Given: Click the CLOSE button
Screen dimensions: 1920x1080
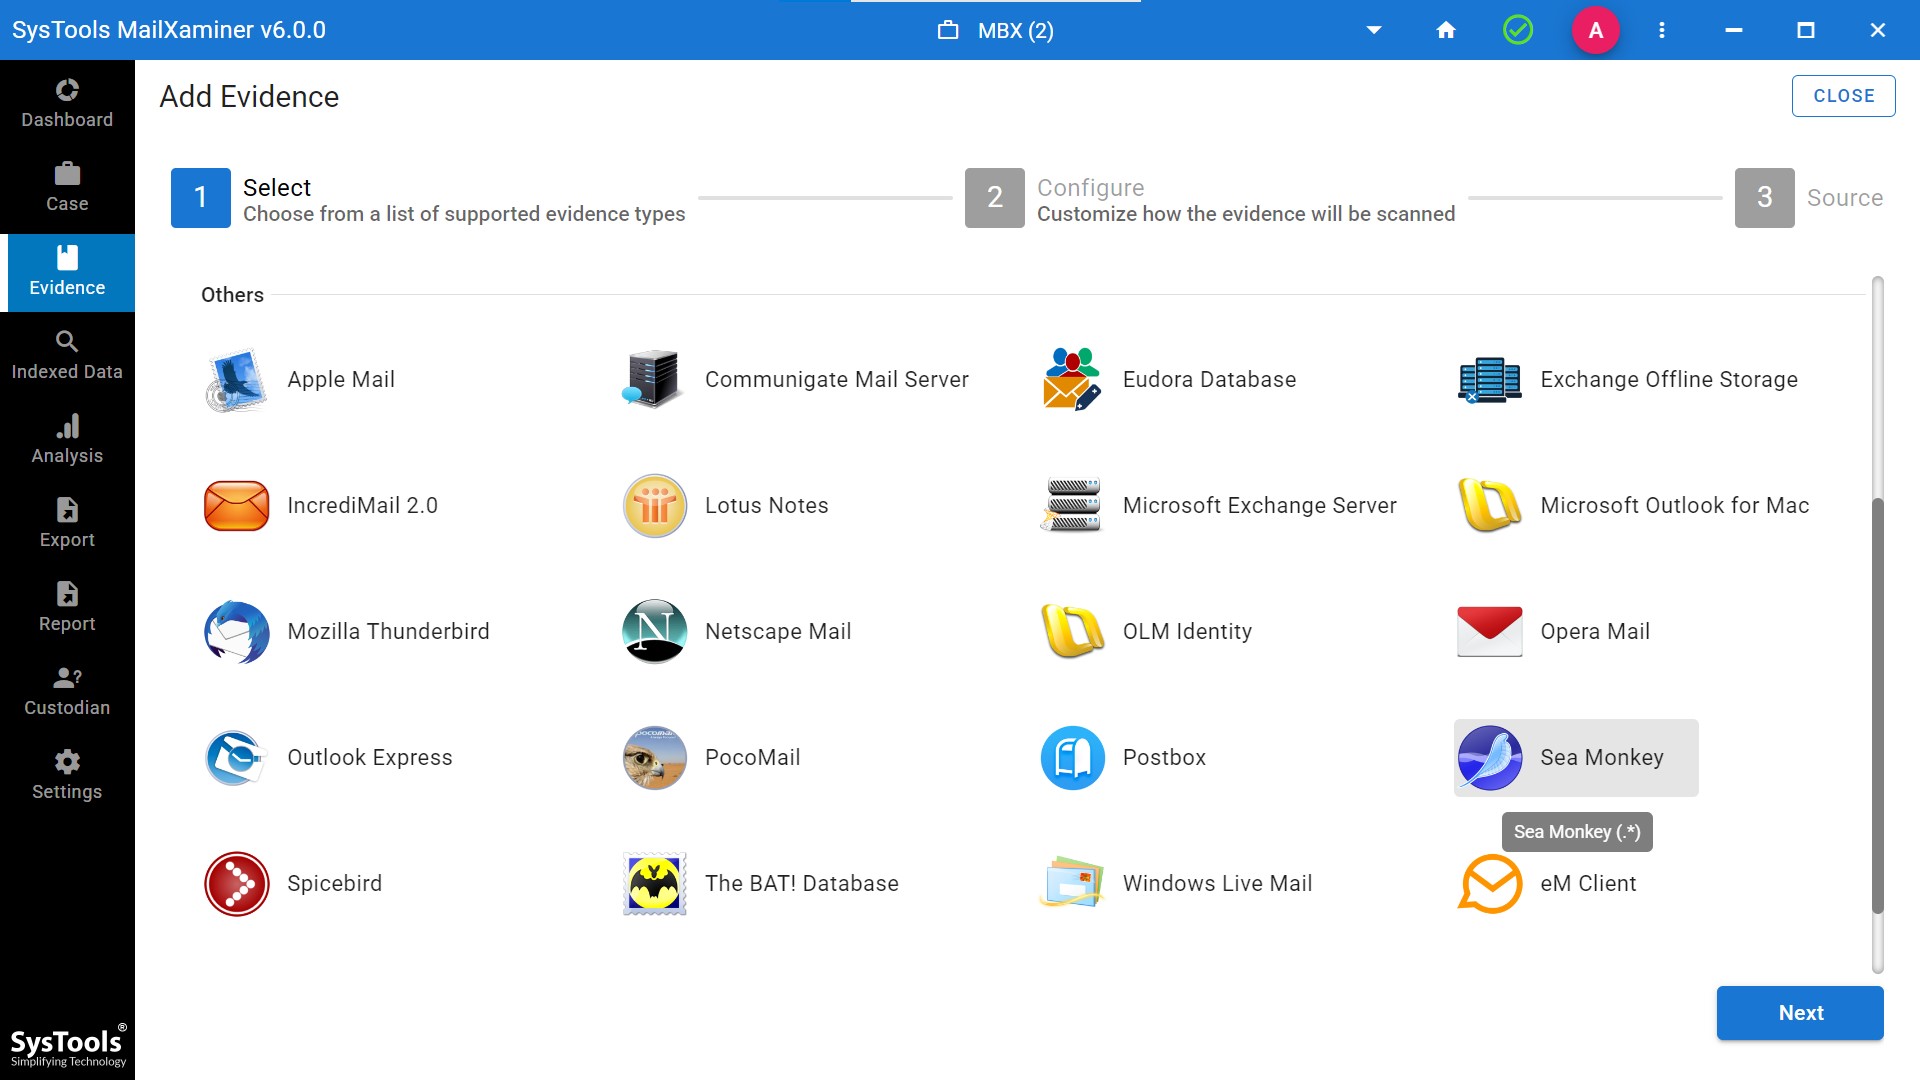Looking at the screenshot, I should 1843,96.
